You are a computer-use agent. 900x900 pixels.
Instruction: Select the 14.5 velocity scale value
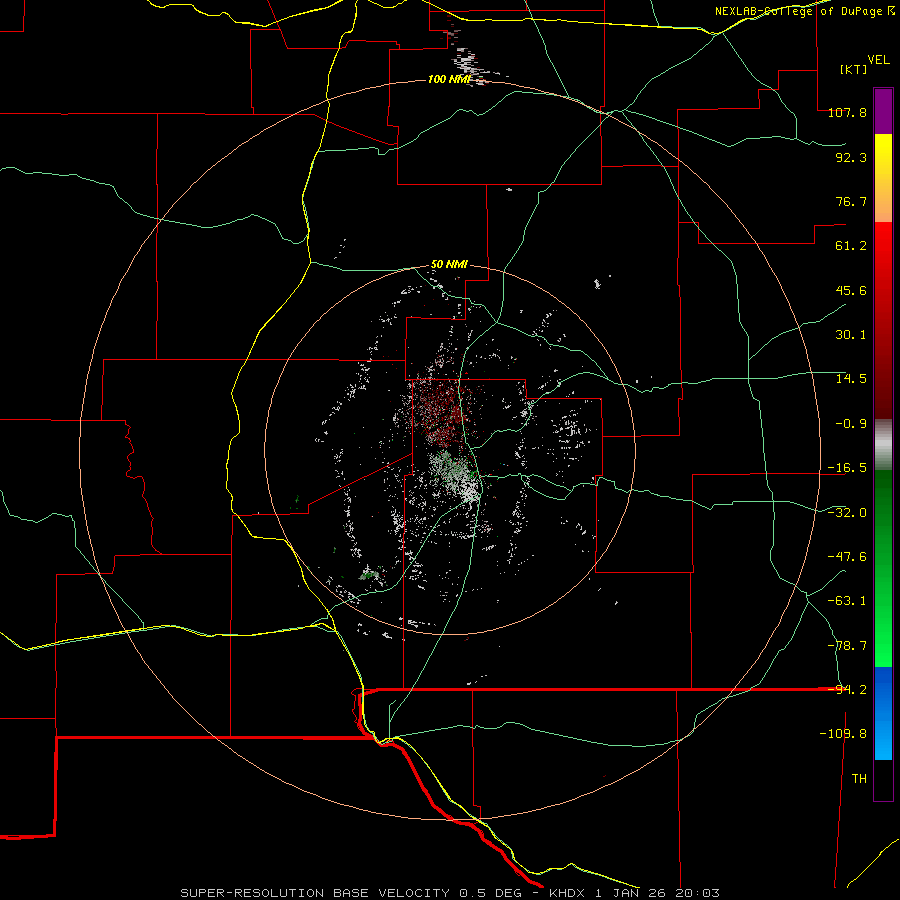[851, 379]
